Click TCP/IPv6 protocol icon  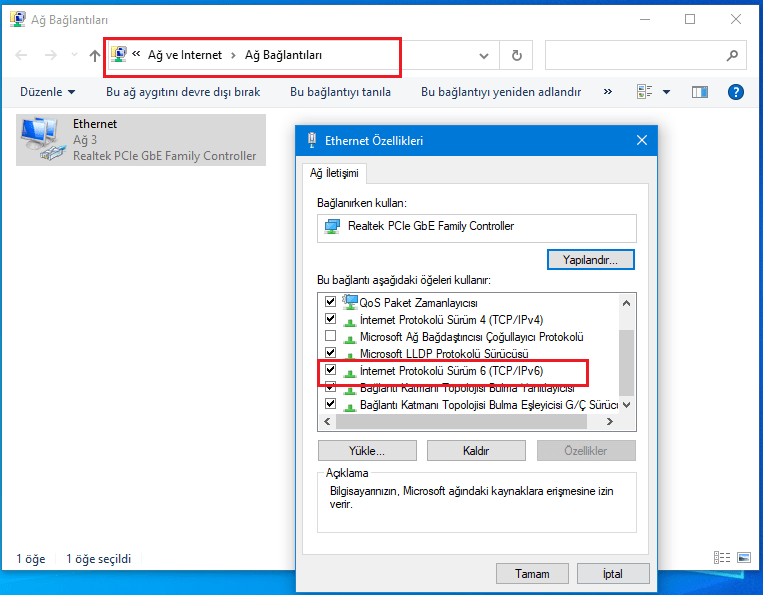(x=349, y=373)
